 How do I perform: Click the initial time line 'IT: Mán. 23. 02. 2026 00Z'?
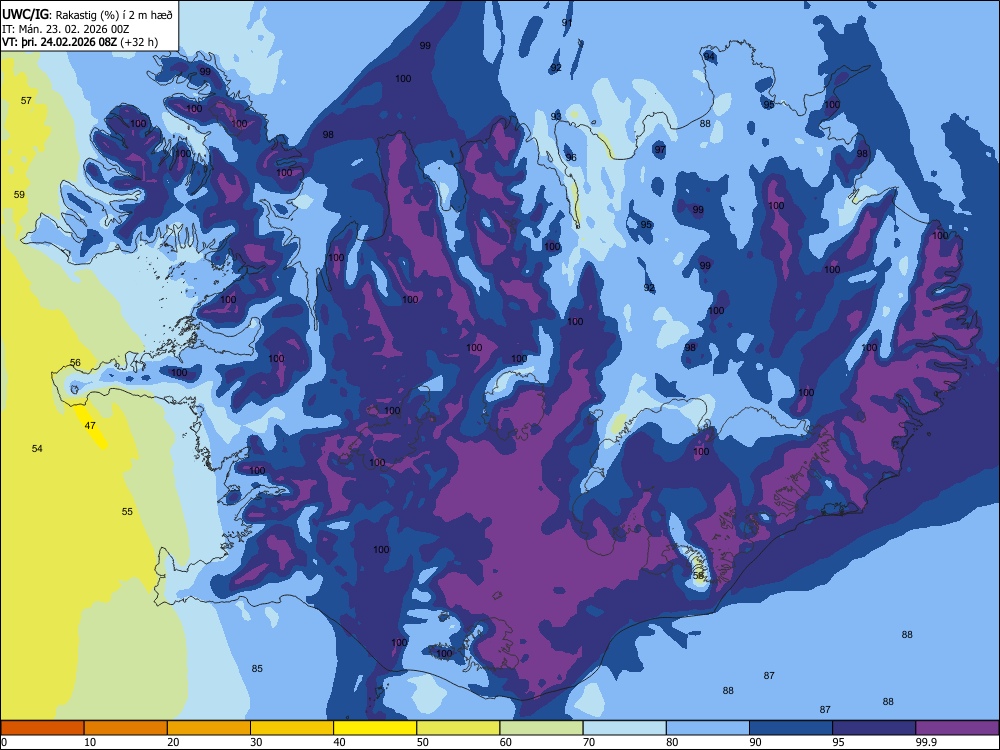[x=66, y=29]
